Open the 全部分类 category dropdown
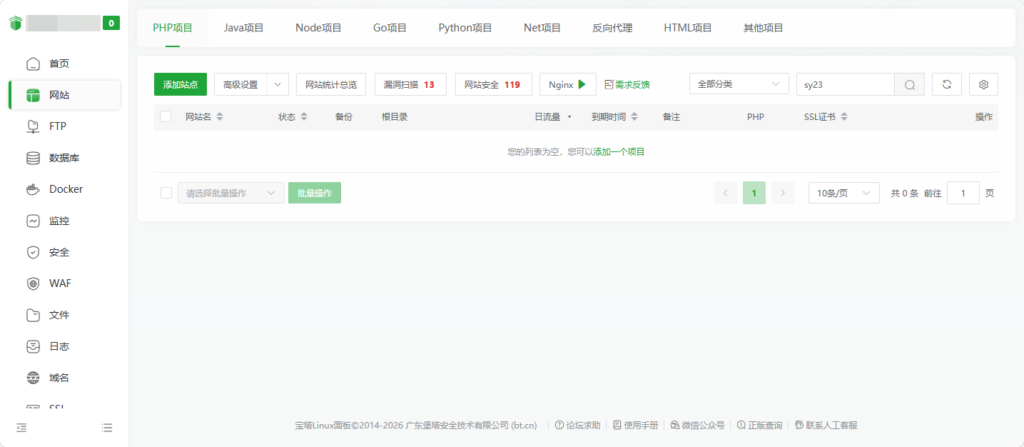This screenshot has height=447, width=1024. tap(739, 84)
